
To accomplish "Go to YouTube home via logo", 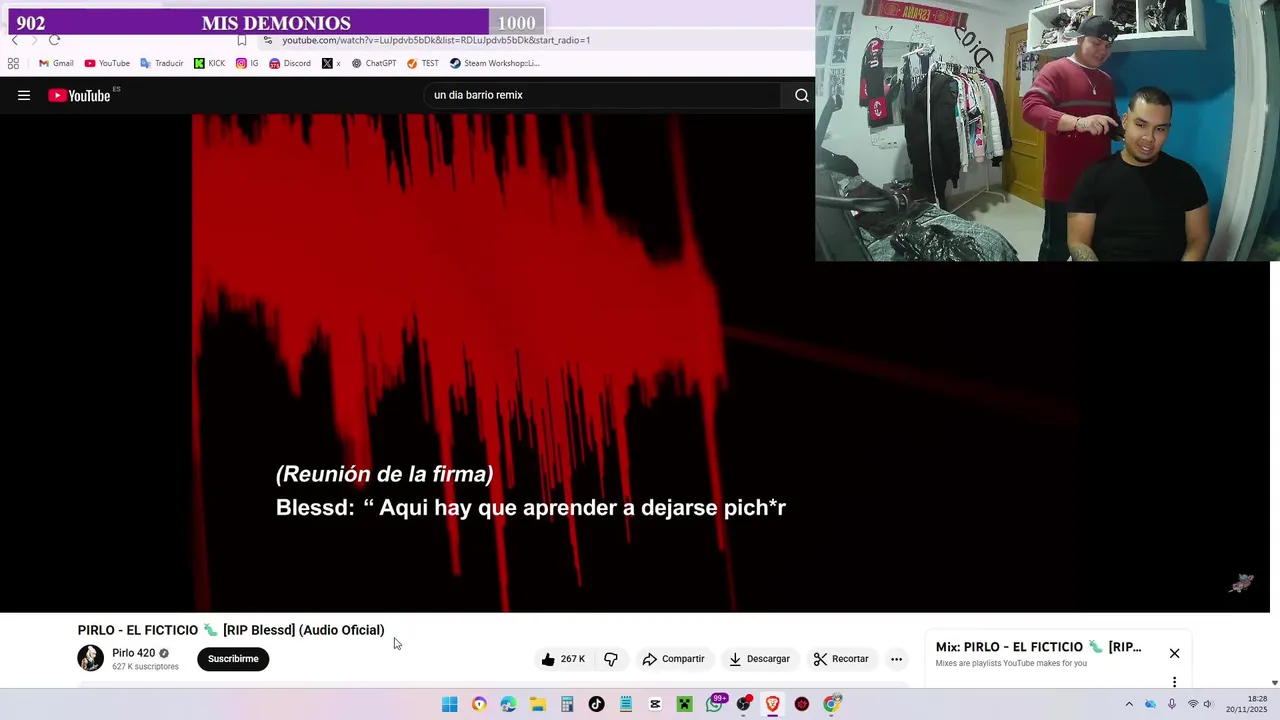I will pos(80,96).
